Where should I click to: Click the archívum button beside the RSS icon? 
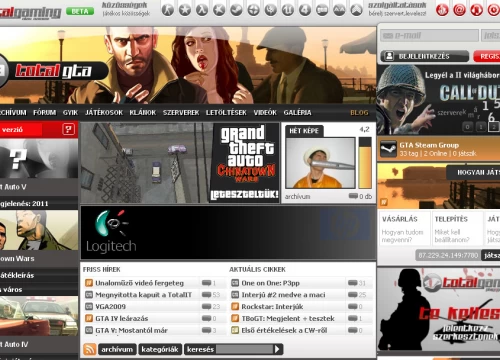pos(117,349)
